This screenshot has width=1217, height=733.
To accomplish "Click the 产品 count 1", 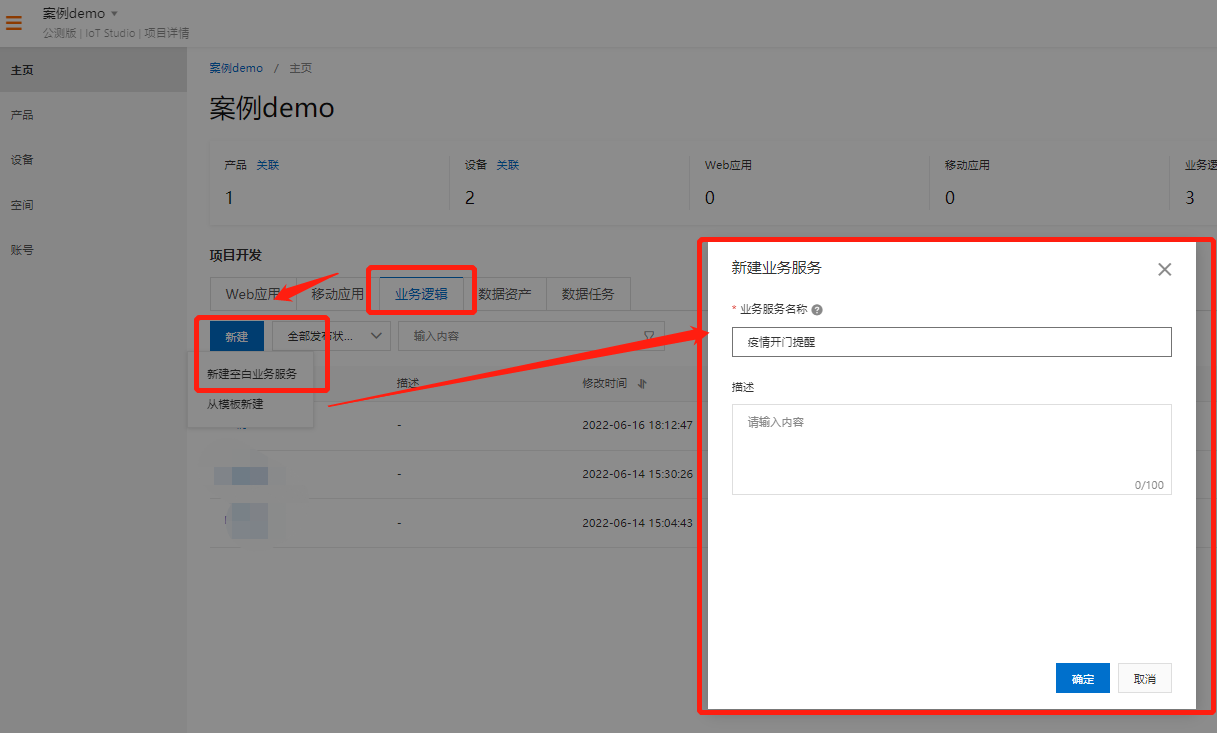I will [229, 198].
